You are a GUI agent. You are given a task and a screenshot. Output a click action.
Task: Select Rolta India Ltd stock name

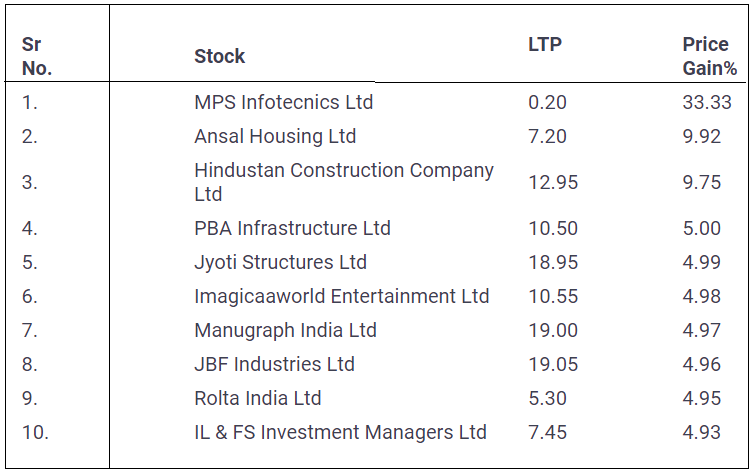[258, 398]
